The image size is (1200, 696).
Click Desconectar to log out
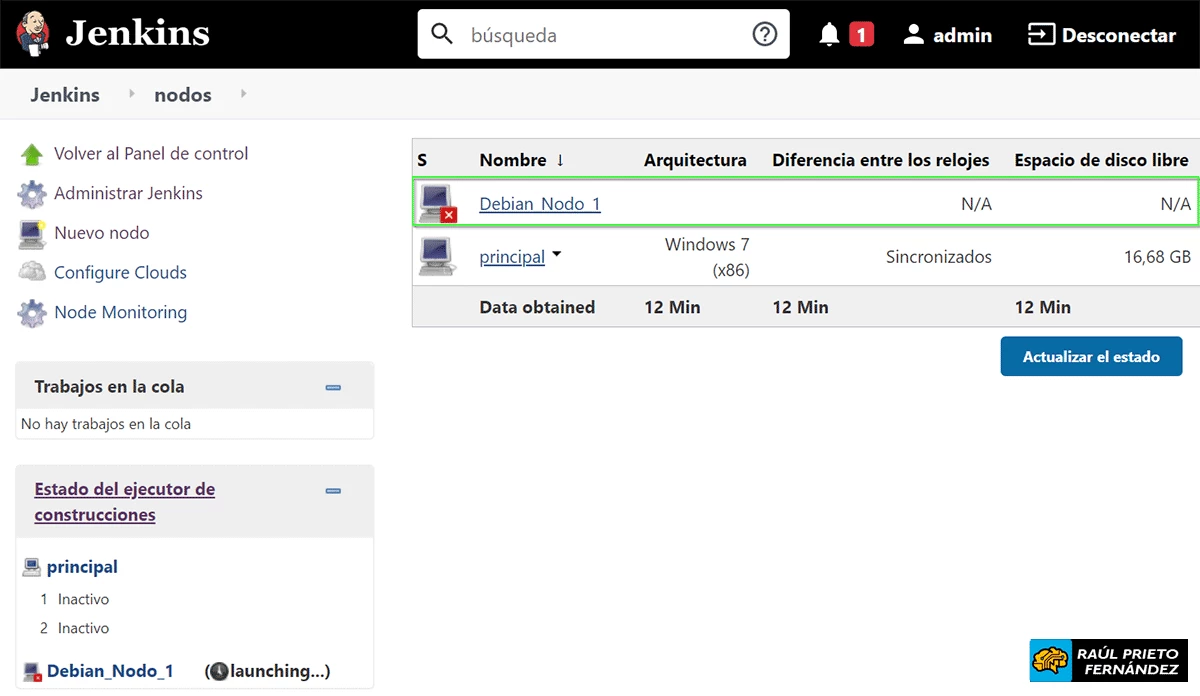(1102, 35)
